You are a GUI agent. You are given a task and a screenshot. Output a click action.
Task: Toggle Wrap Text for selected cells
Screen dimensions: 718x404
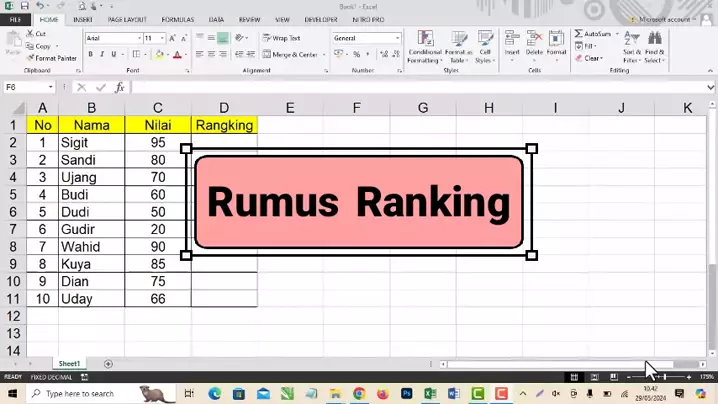tap(281, 38)
